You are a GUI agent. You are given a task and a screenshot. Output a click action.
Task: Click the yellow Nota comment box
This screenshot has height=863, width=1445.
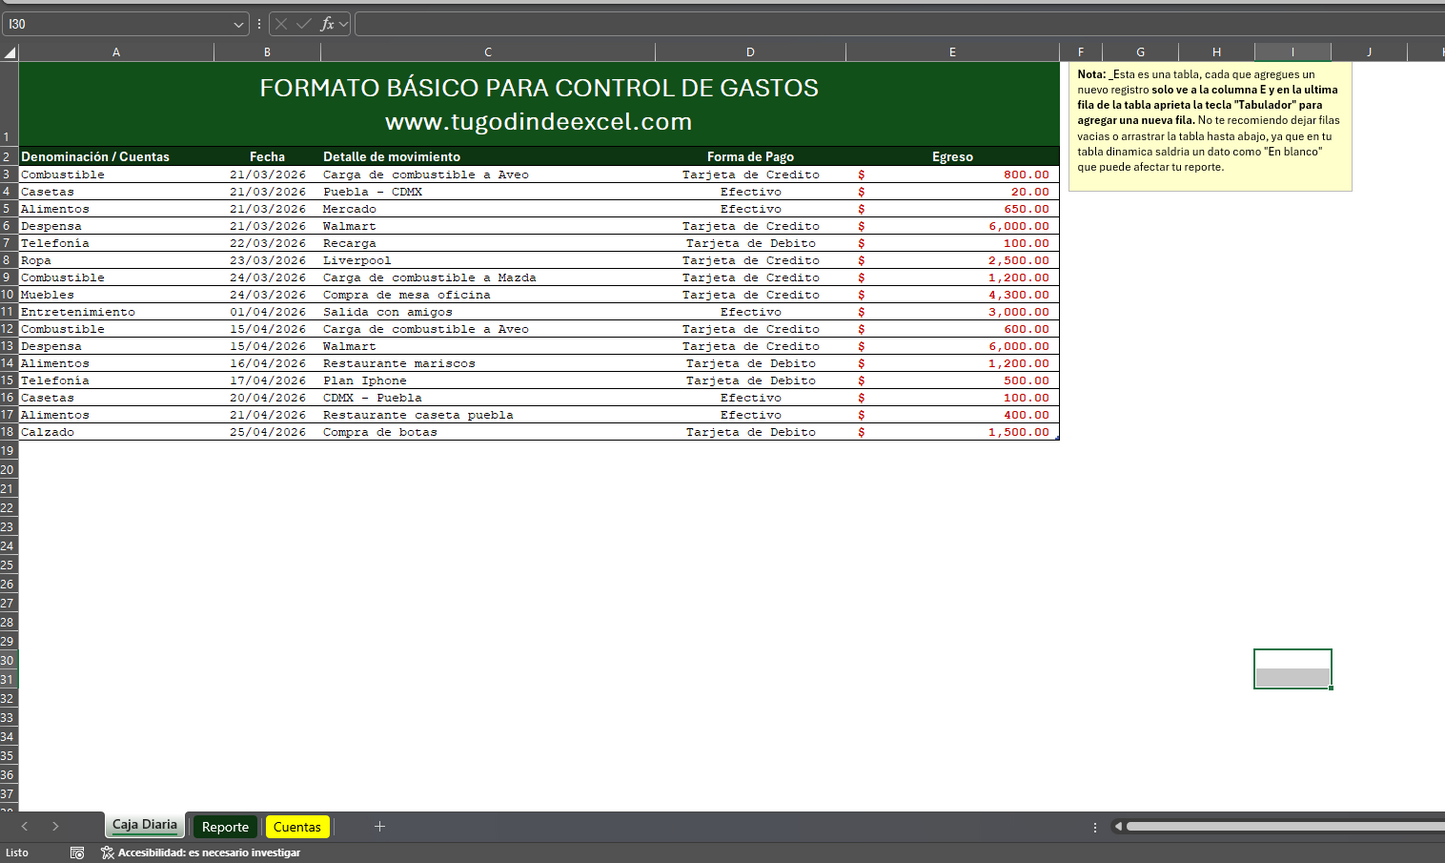pos(1210,126)
